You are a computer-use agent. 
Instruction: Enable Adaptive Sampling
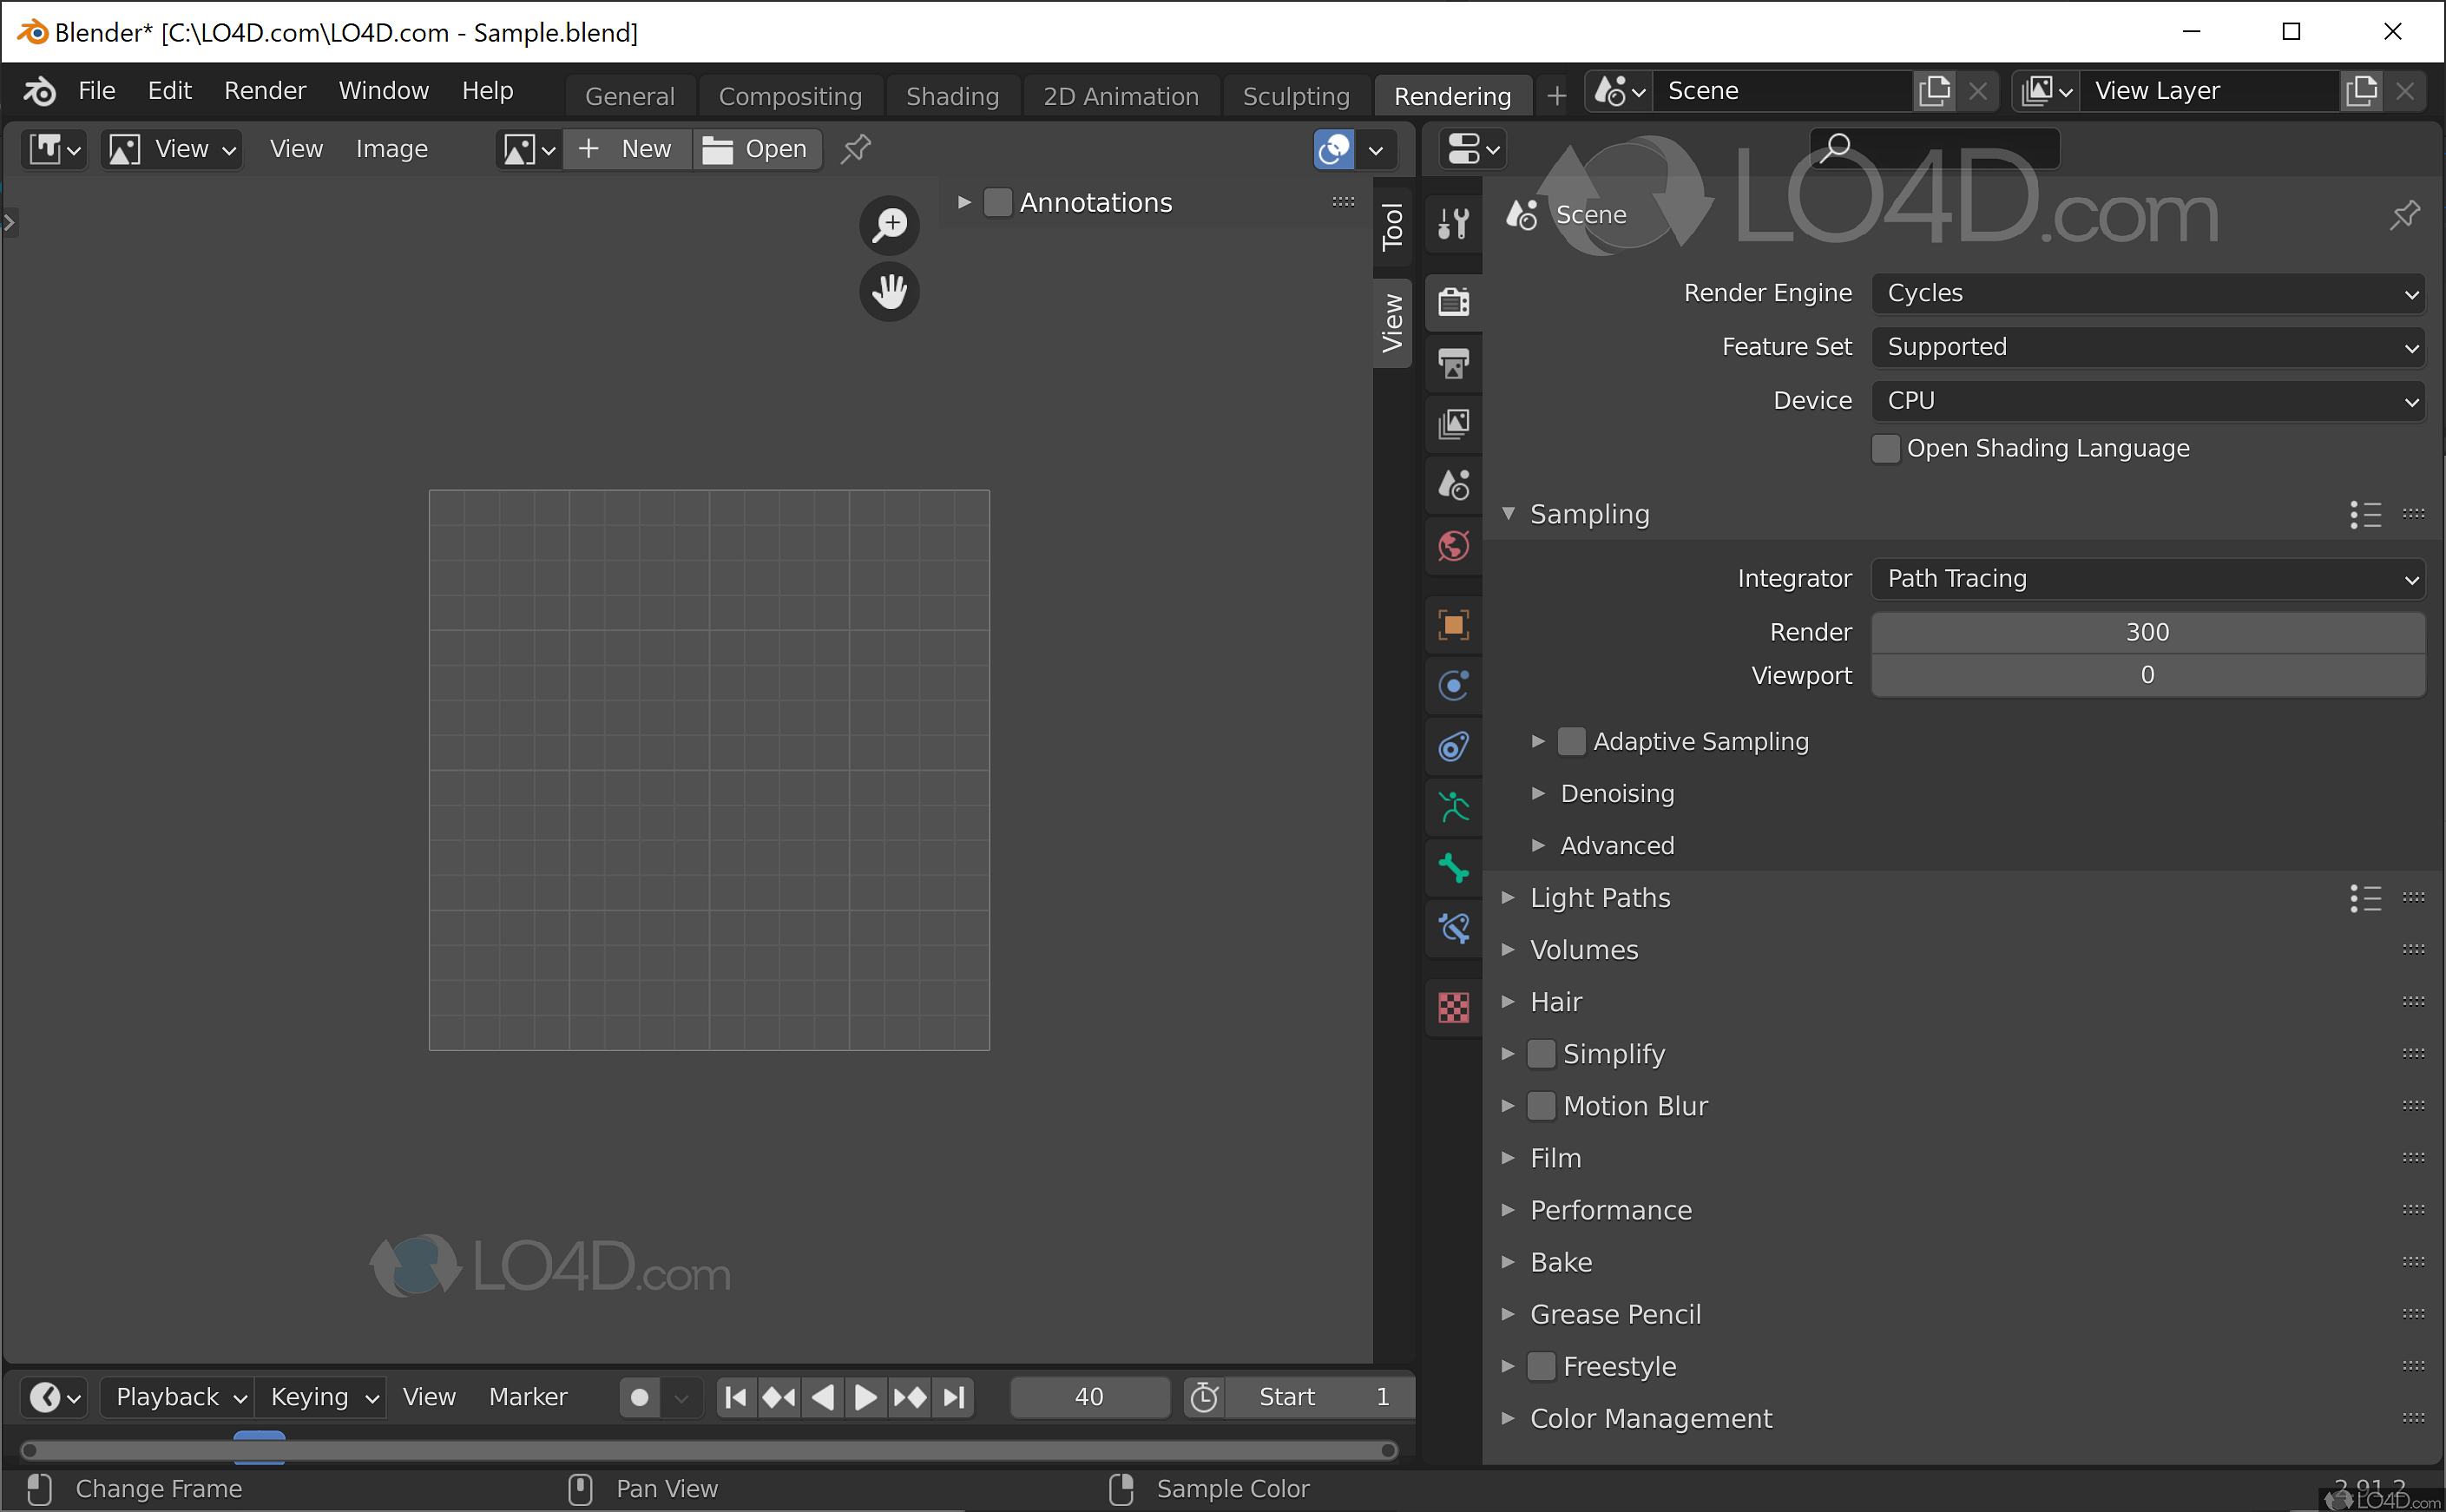[1572, 741]
